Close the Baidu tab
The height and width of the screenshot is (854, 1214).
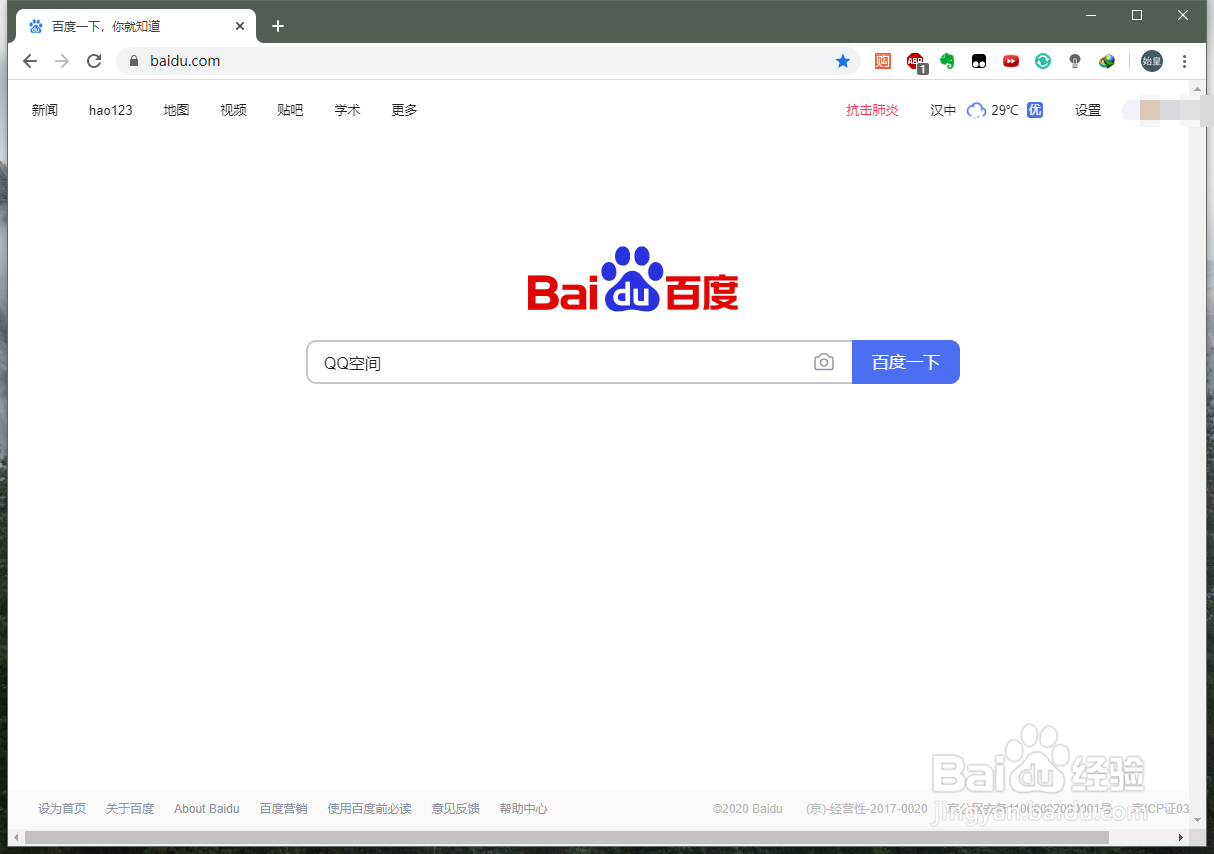click(x=240, y=26)
